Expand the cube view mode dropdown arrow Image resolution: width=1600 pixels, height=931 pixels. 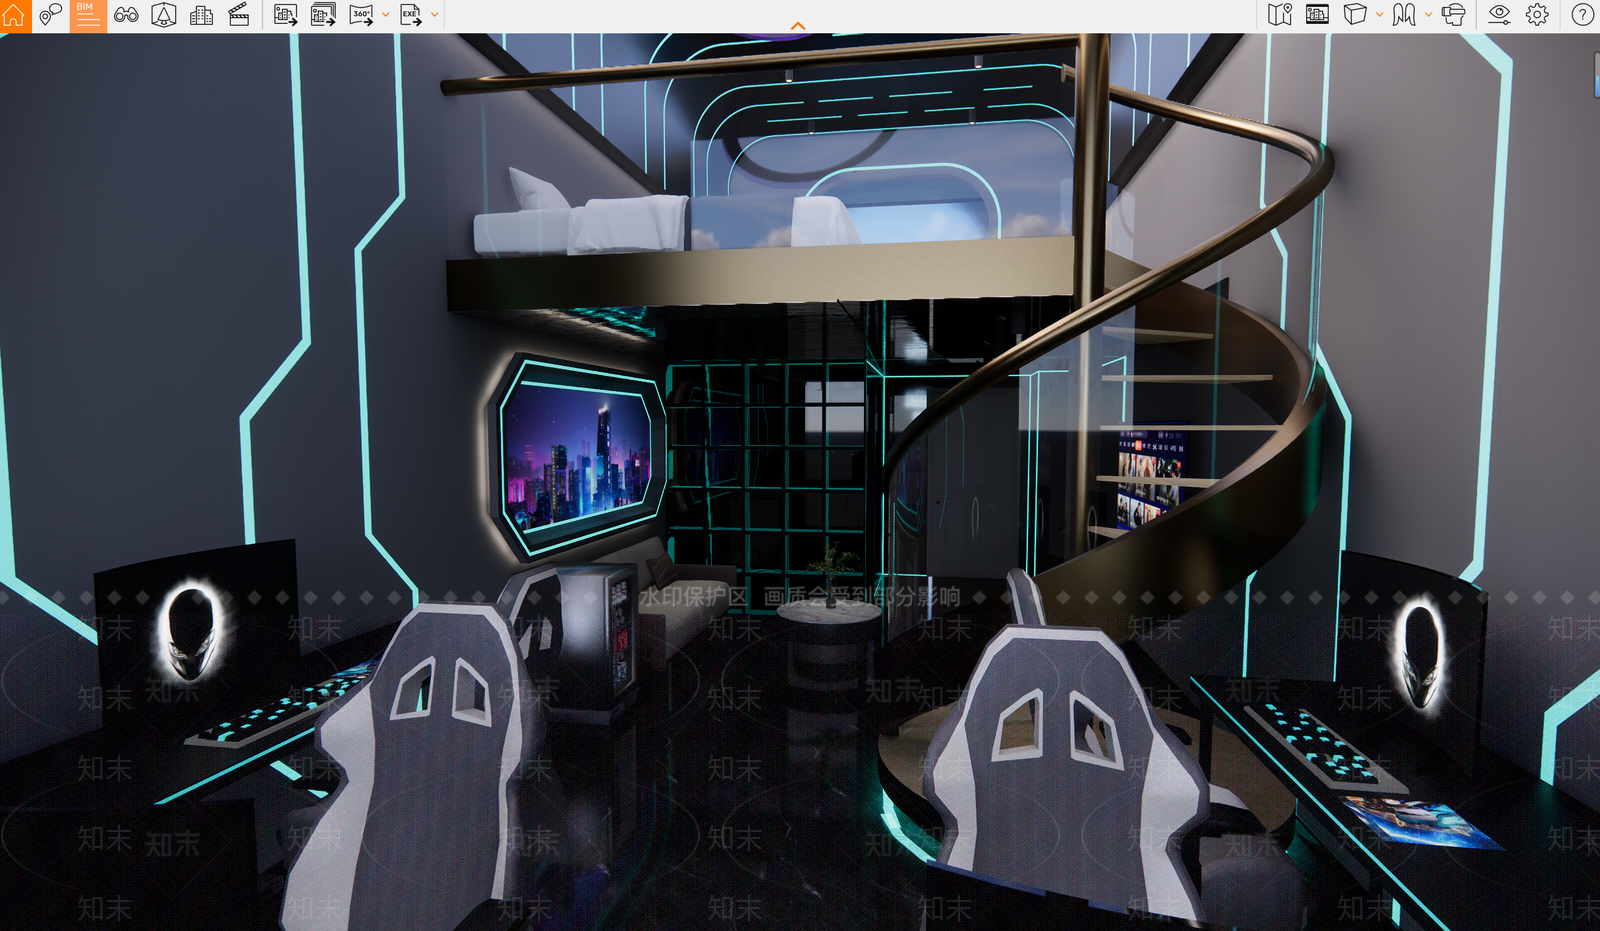click(x=1380, y=15)
